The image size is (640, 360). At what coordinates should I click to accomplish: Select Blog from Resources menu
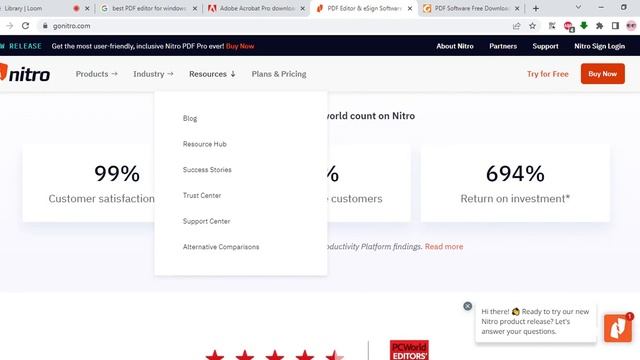[190, 118]
